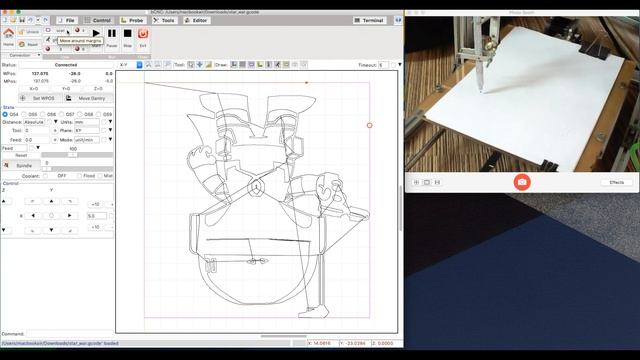Toggle the first Draw option icon
This screenshot has width=640, height=360.
(233, 64)
